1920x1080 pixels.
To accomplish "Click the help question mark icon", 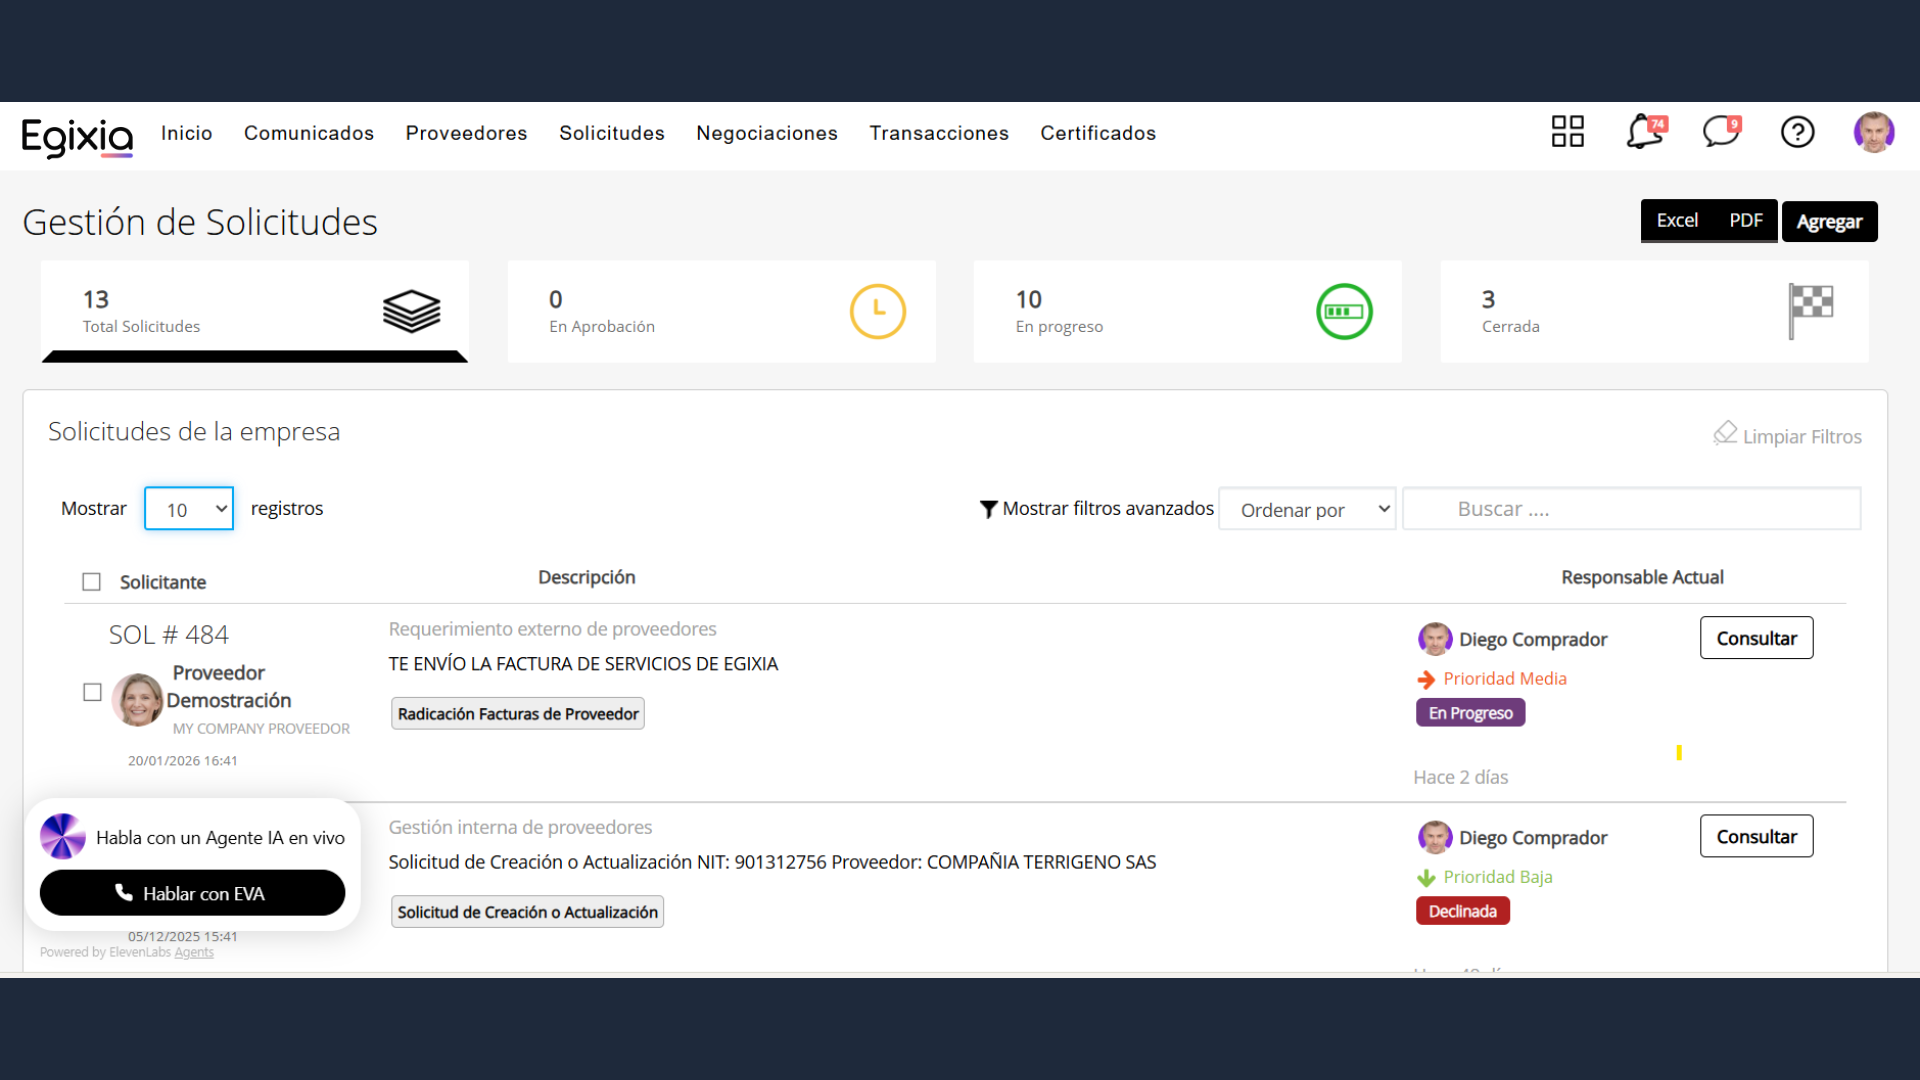I will [x=1797, y=132].
